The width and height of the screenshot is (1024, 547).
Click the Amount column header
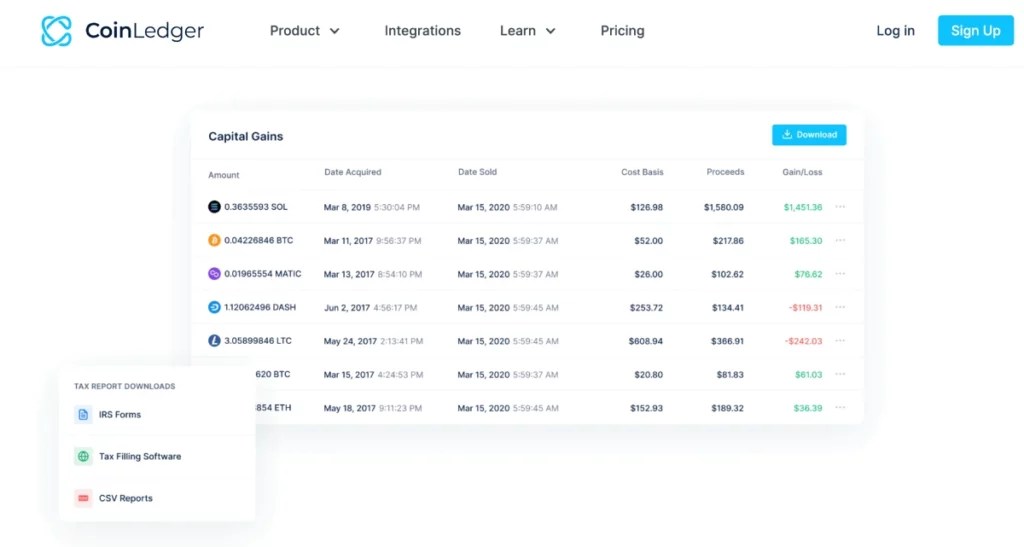223,175
